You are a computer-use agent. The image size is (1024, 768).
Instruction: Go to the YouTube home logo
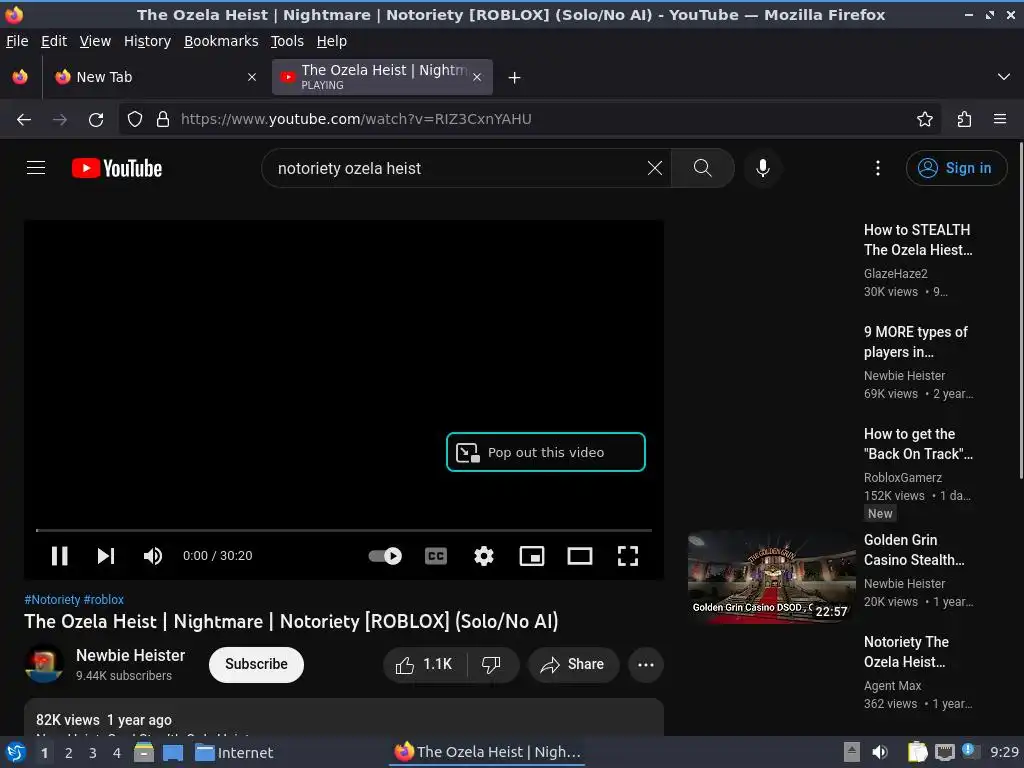[117, 168]
